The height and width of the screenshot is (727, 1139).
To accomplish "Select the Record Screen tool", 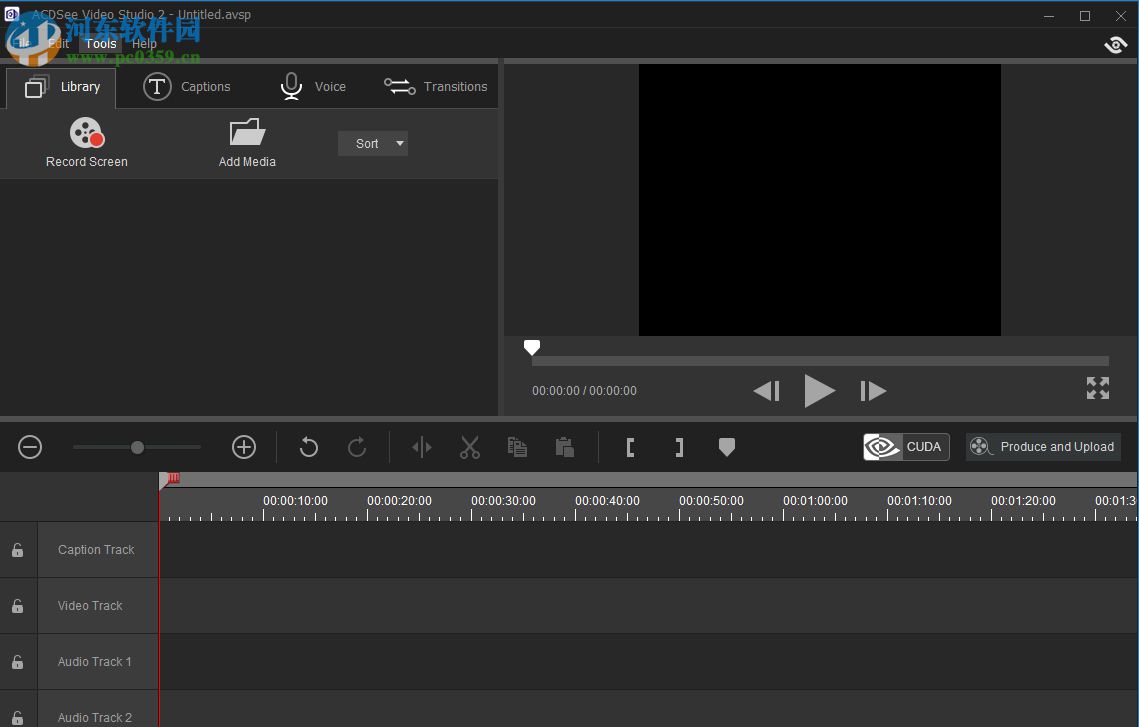I will [86, 141].
